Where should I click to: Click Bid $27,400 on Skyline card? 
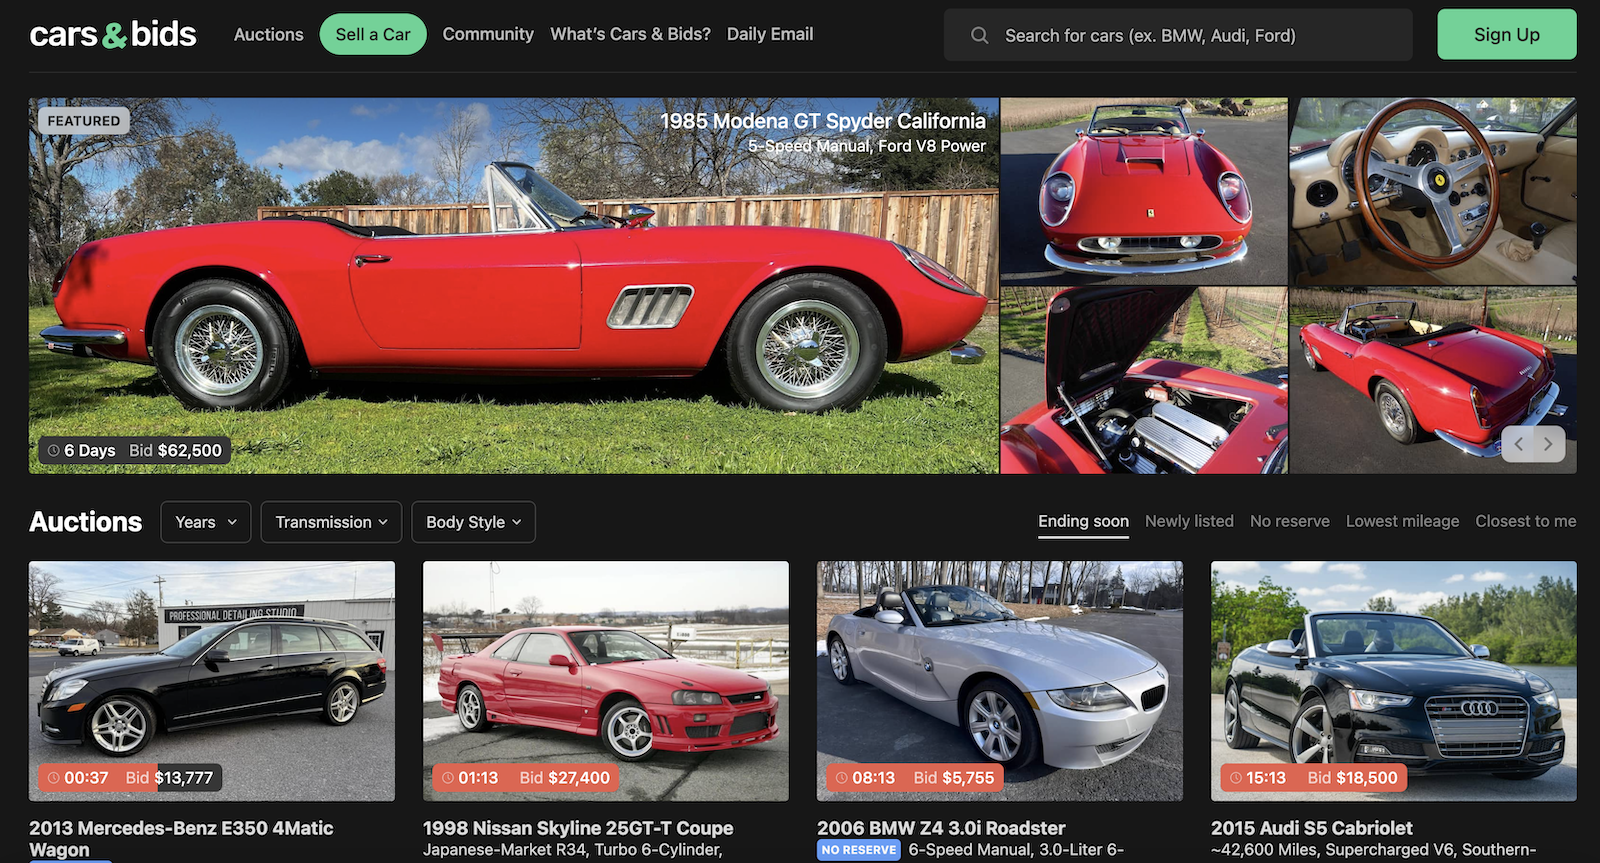coord(564,778)
